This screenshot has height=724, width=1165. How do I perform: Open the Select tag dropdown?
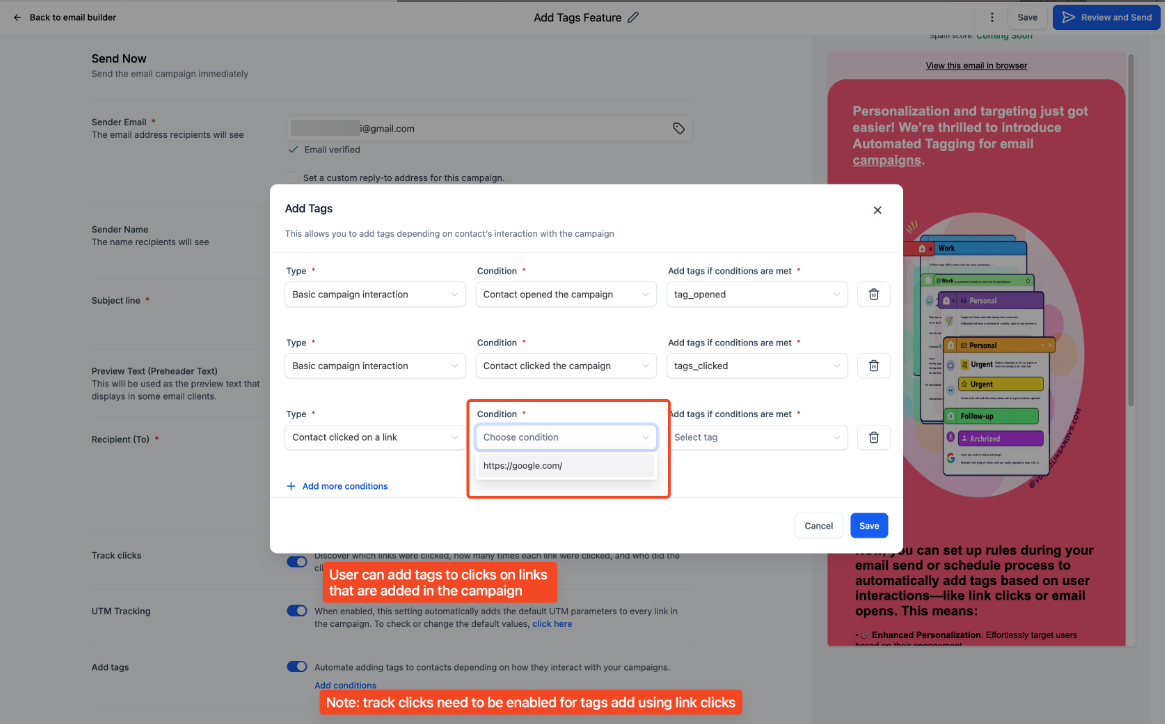756,437
